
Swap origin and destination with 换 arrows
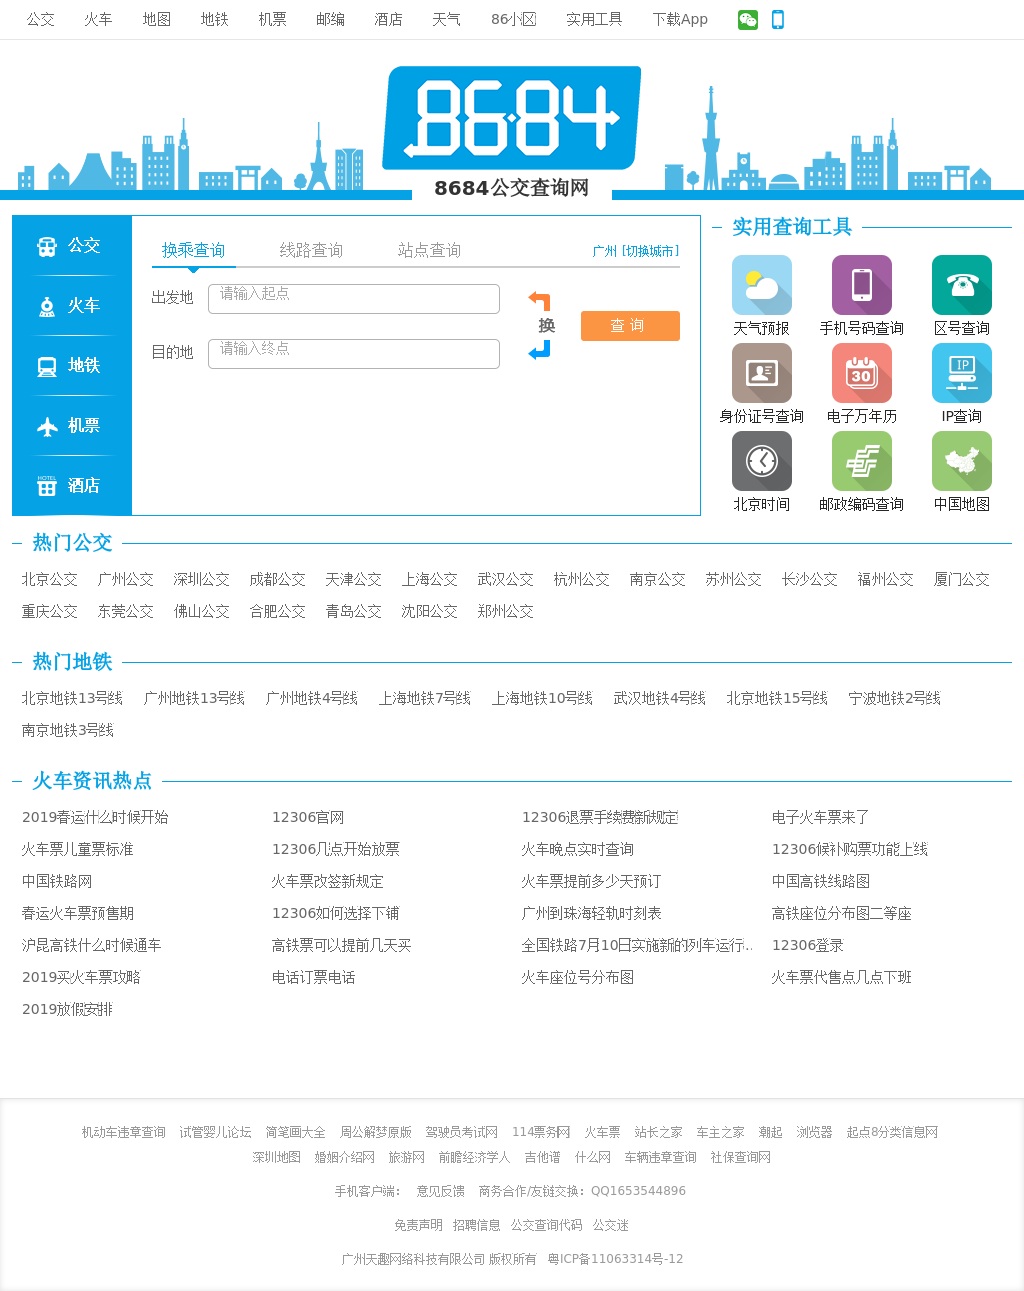point(541,325)
